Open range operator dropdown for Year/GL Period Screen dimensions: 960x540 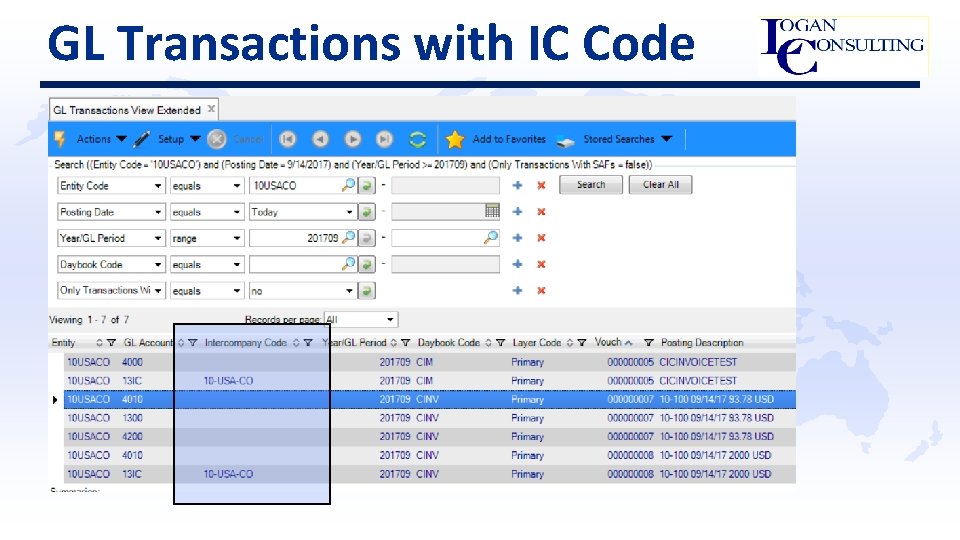coord(236,238)
